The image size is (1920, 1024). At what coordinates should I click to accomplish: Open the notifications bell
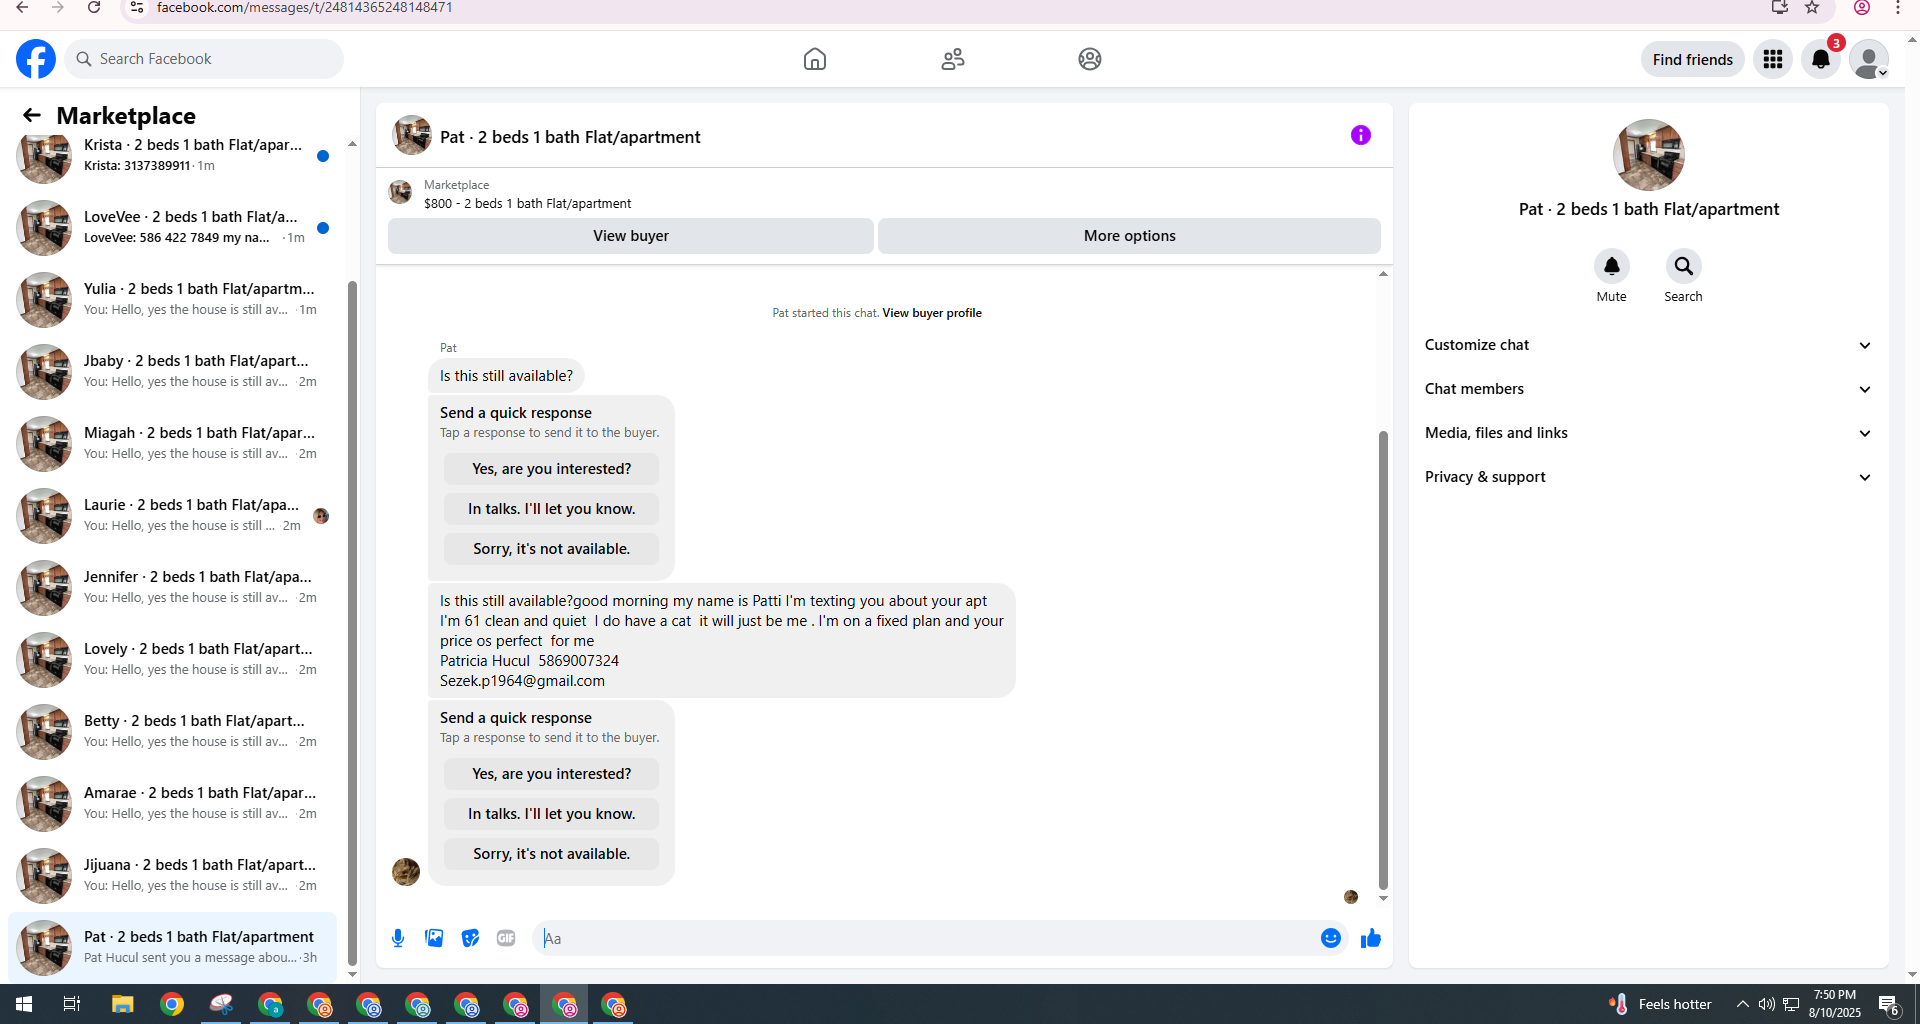(1821, 59)
